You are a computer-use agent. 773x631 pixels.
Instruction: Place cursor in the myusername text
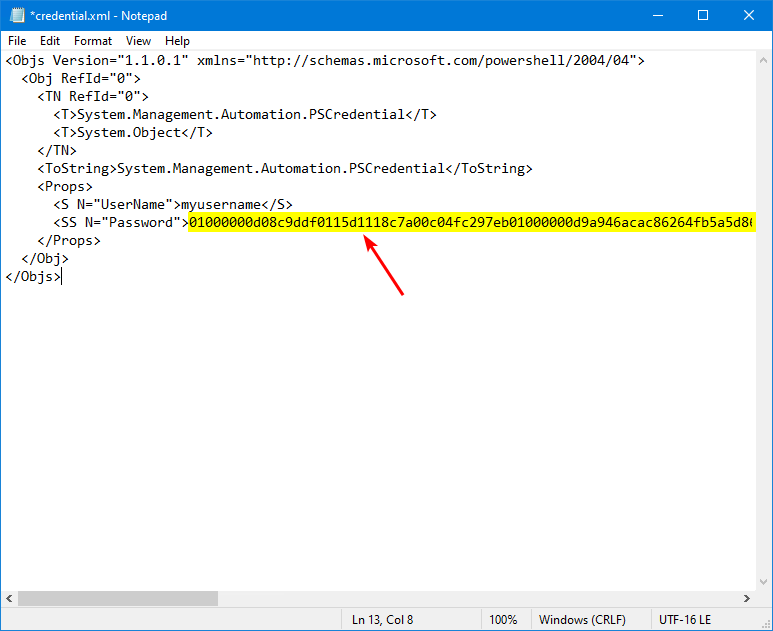coord(219,205)
